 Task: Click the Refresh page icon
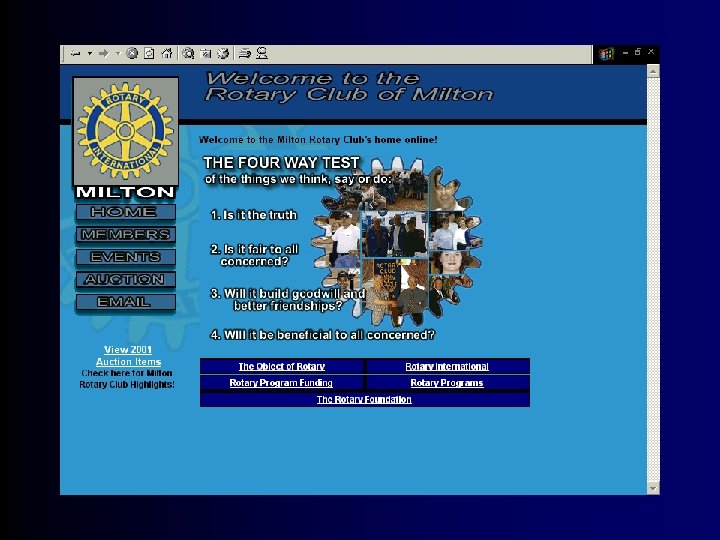point(149,54)
